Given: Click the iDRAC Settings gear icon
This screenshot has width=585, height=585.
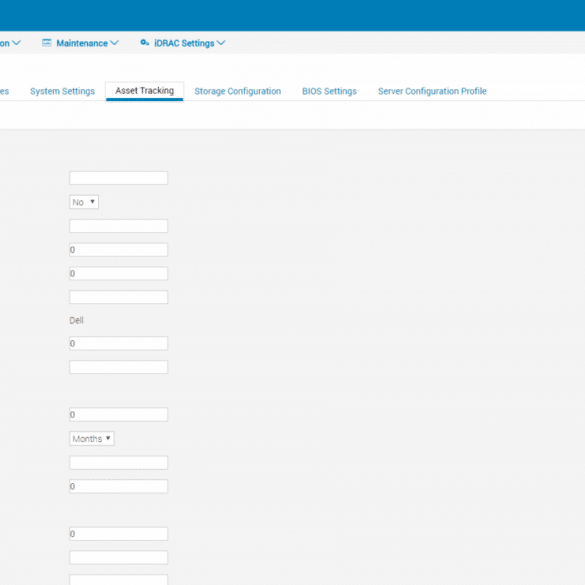Looking at the screenshot, I should 145,43.
